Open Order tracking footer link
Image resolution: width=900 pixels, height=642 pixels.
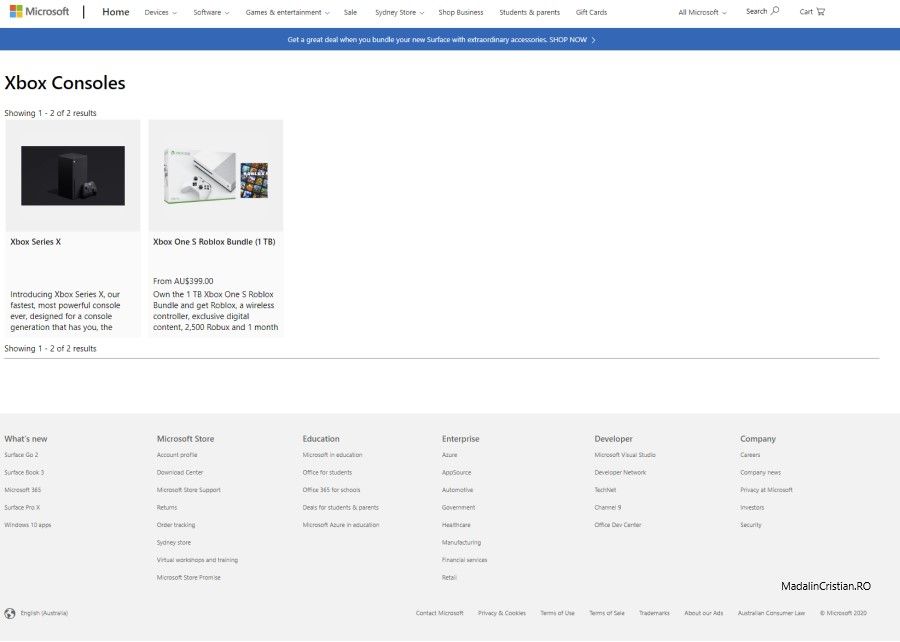pos(176,525)
